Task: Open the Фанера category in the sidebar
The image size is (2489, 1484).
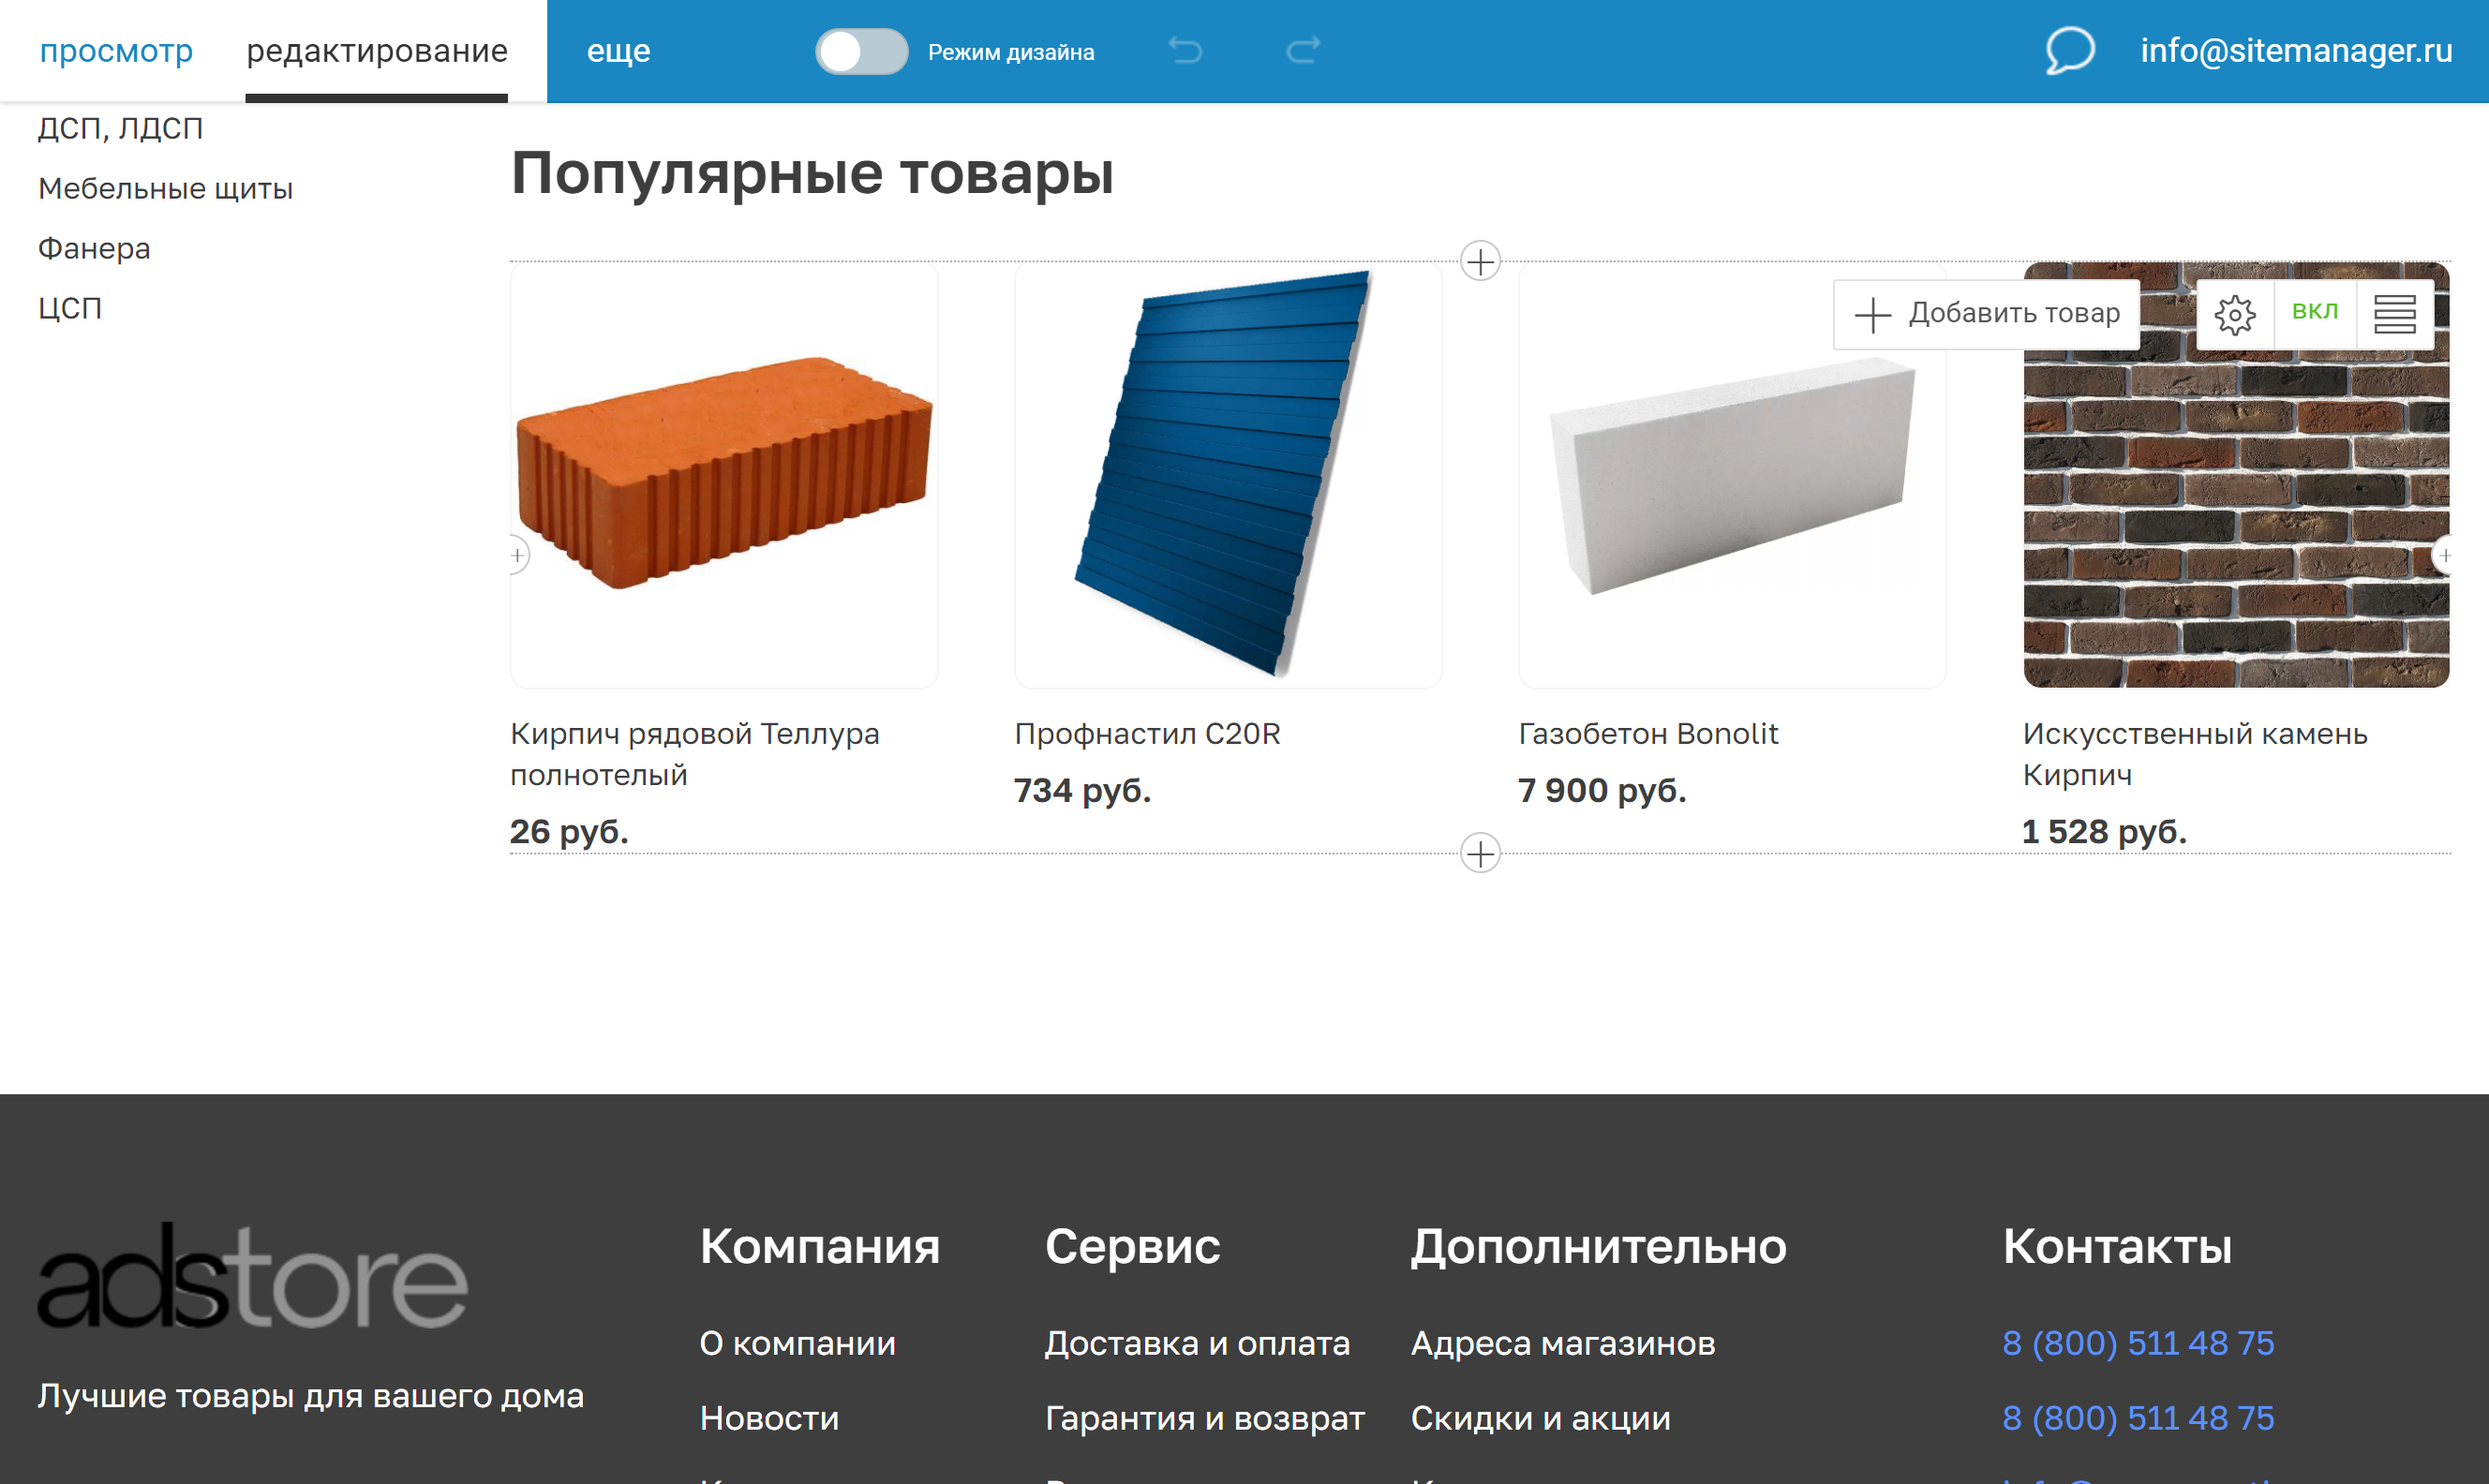Action: [x=93, y=246]
